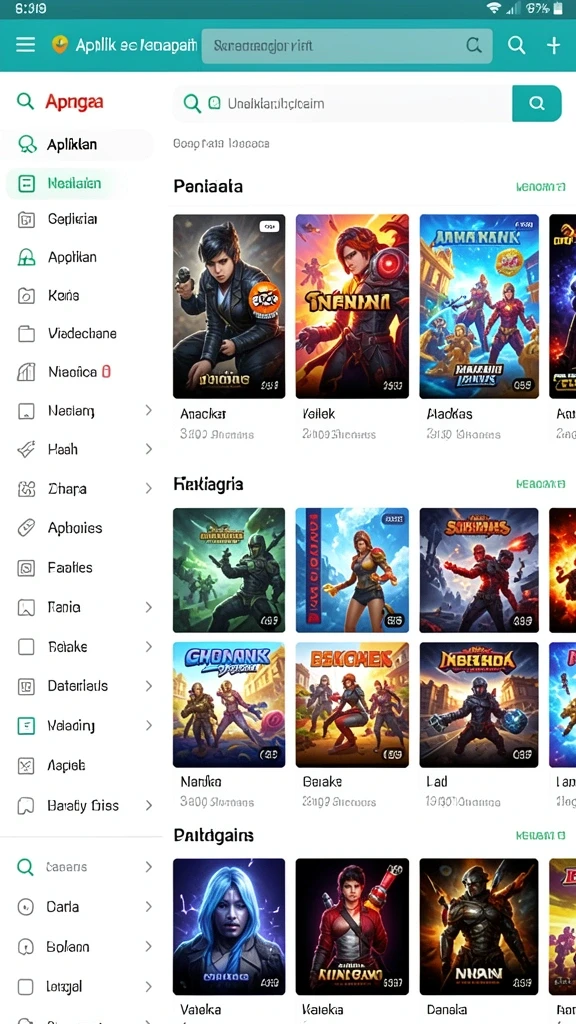Click the 'Anacker' title text
This screenshot has height=1024, width=576.
pyautogui.click(x=203, y=414)
